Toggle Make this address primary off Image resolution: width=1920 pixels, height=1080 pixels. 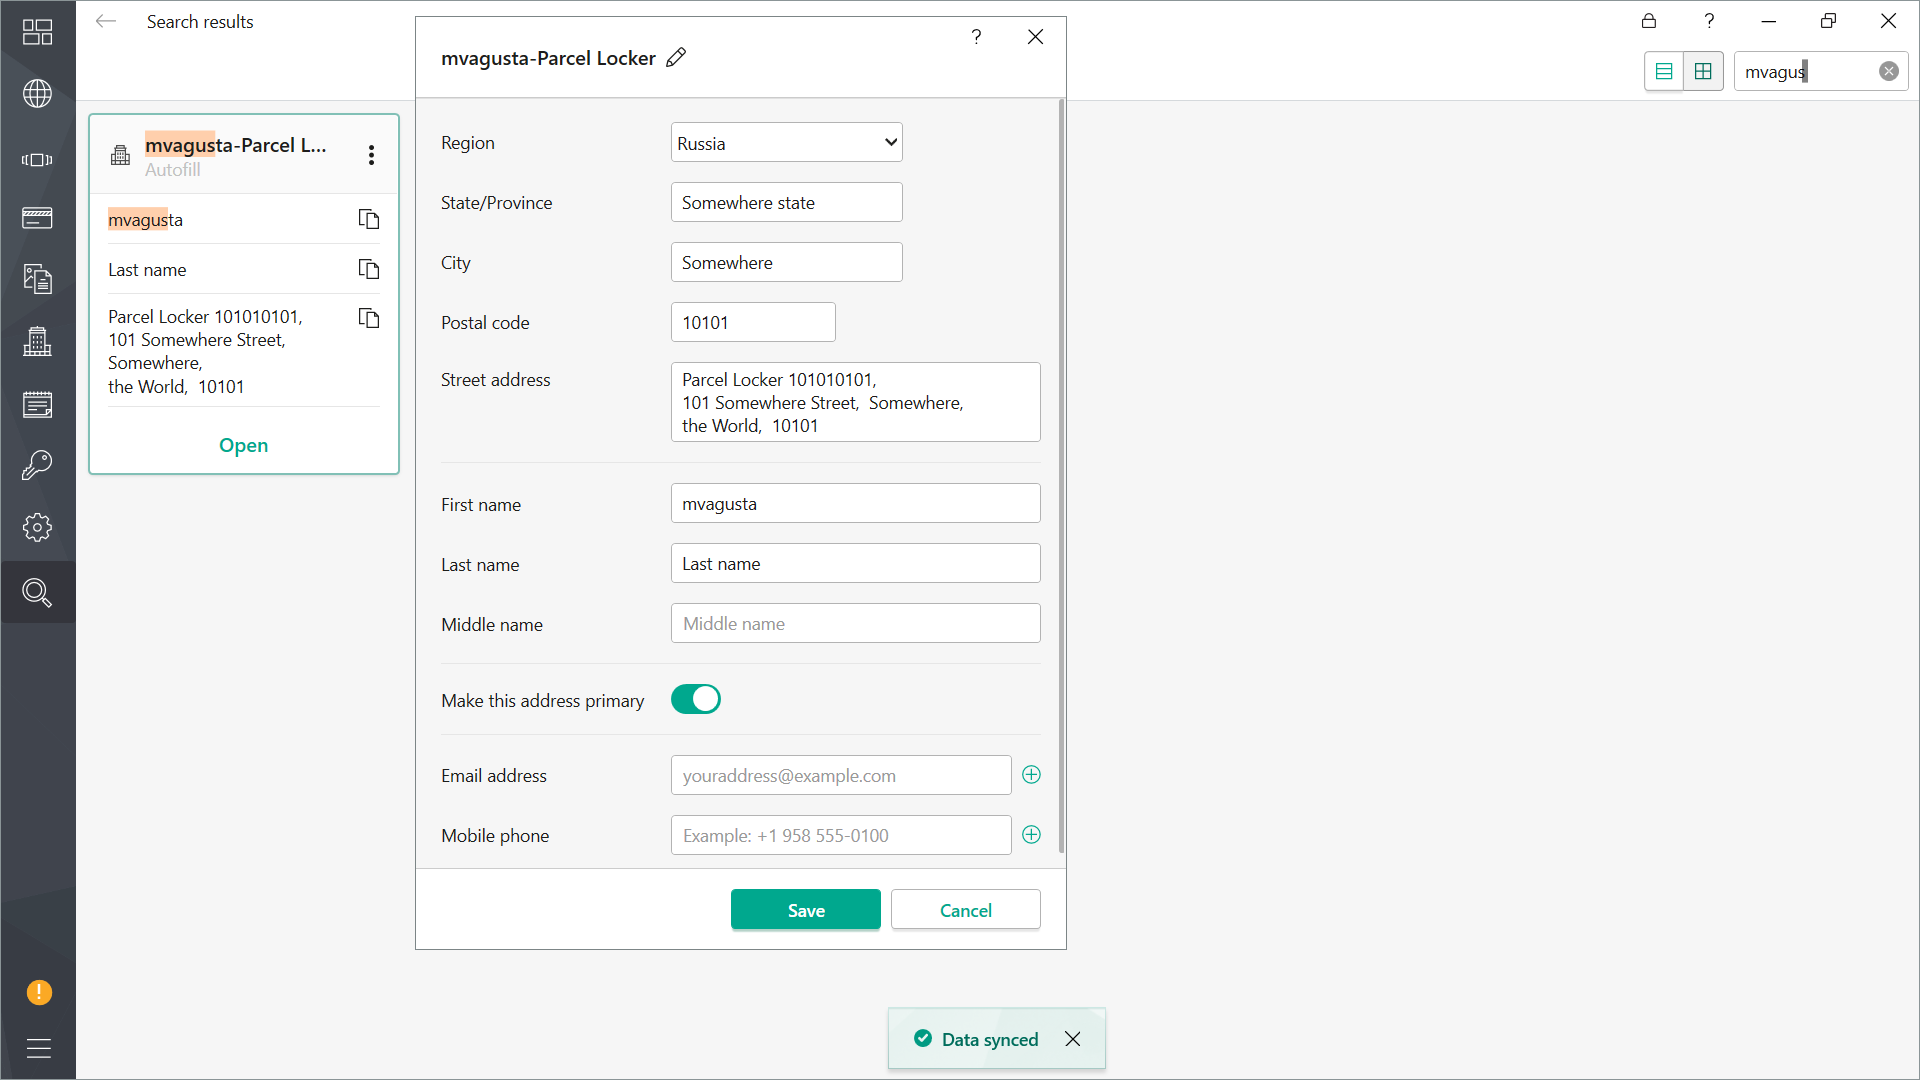tap(696, 699)
